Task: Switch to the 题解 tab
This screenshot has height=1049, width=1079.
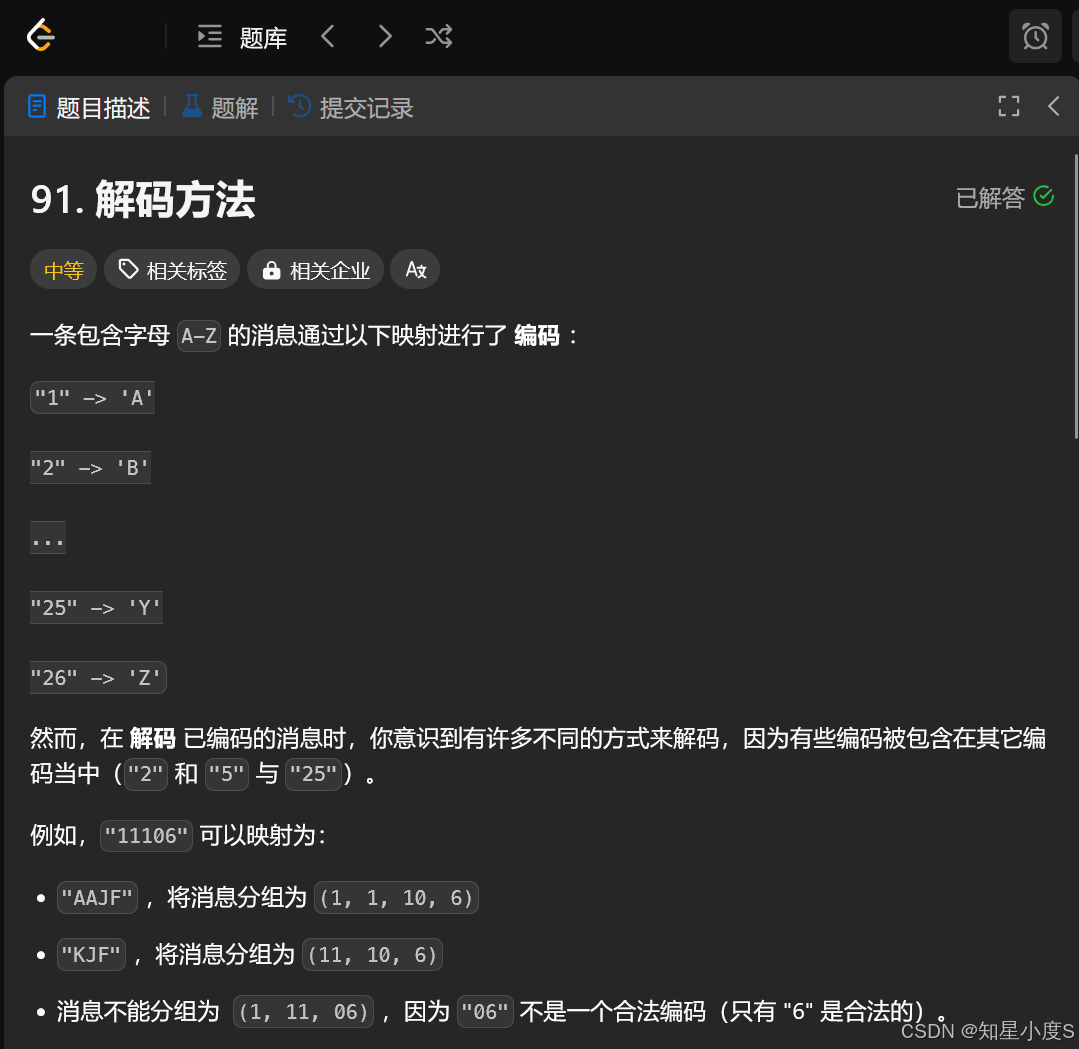Action: 220,107
